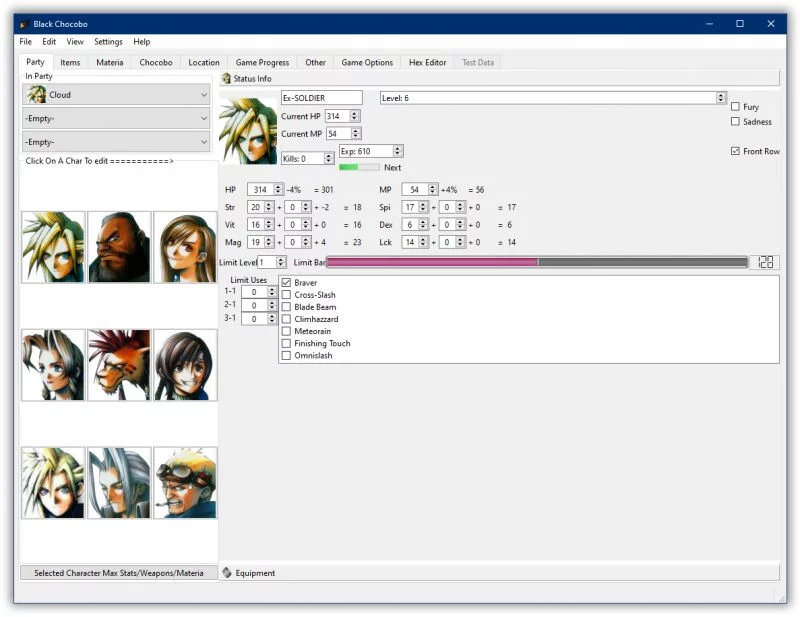Check the Finishing Touch limit checkbox

tap(286, 343)
